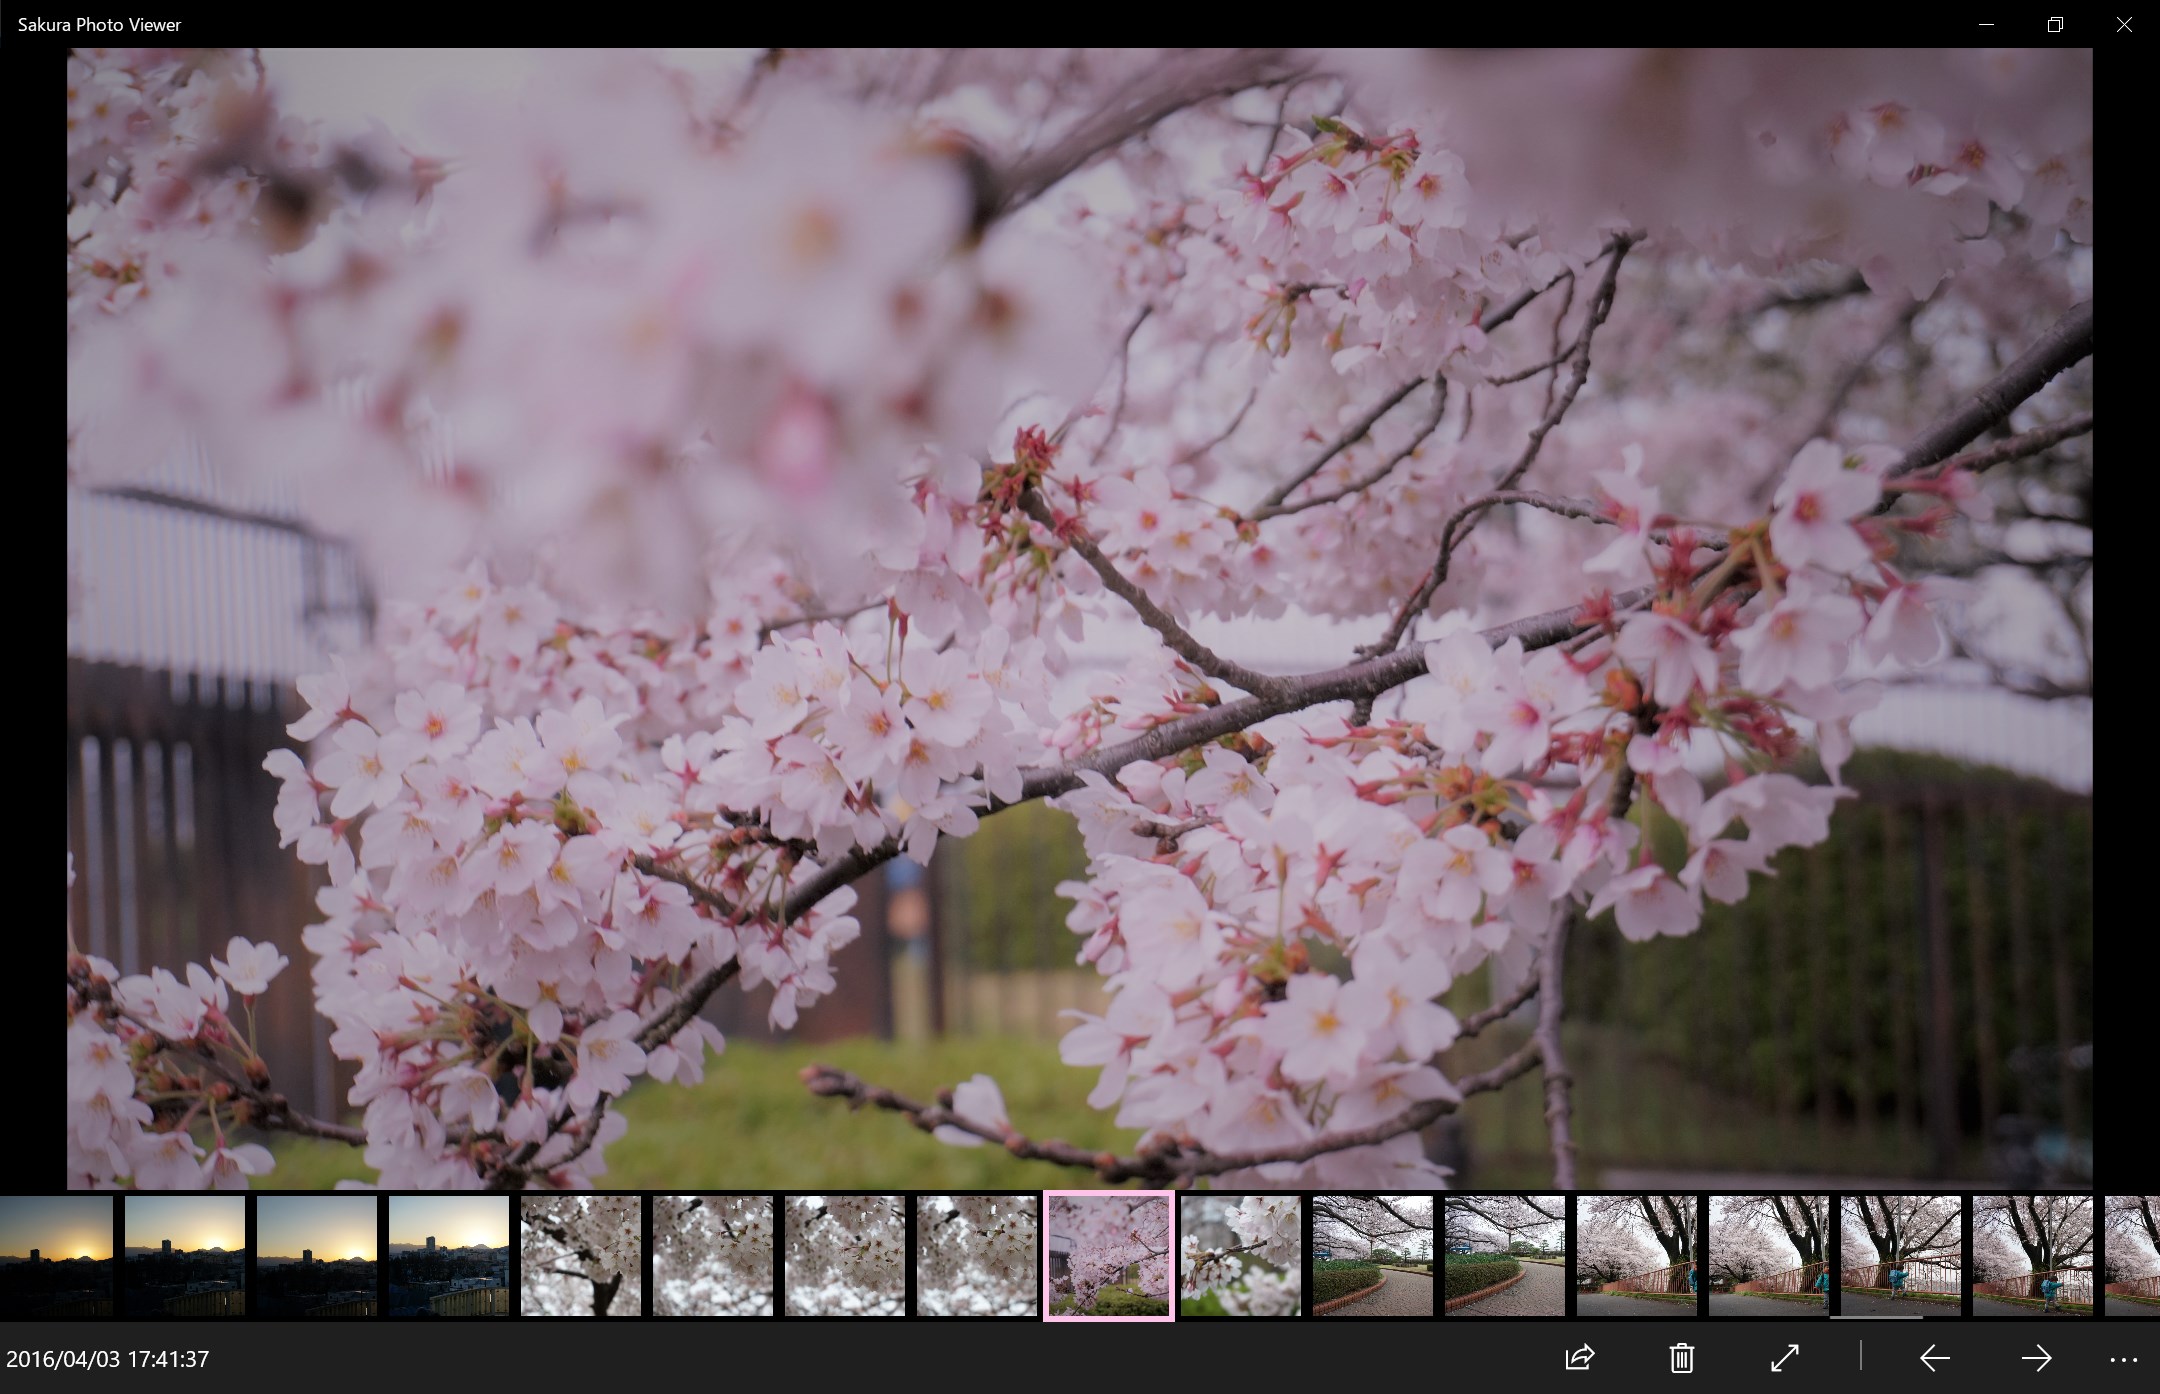Open the first white blossom thumbnail
Screen dimensions: 2160x1394
pos(581,1255)
